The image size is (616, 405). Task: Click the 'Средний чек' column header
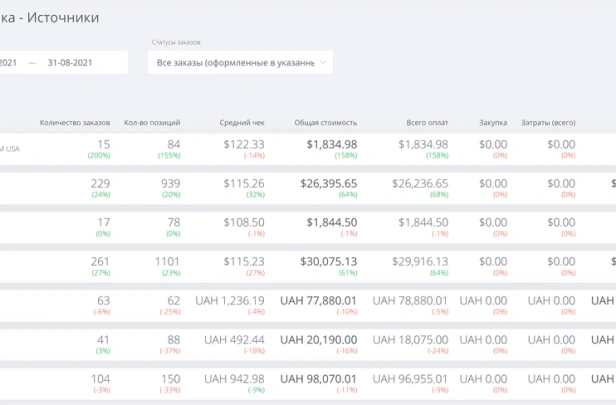point(242,122)
